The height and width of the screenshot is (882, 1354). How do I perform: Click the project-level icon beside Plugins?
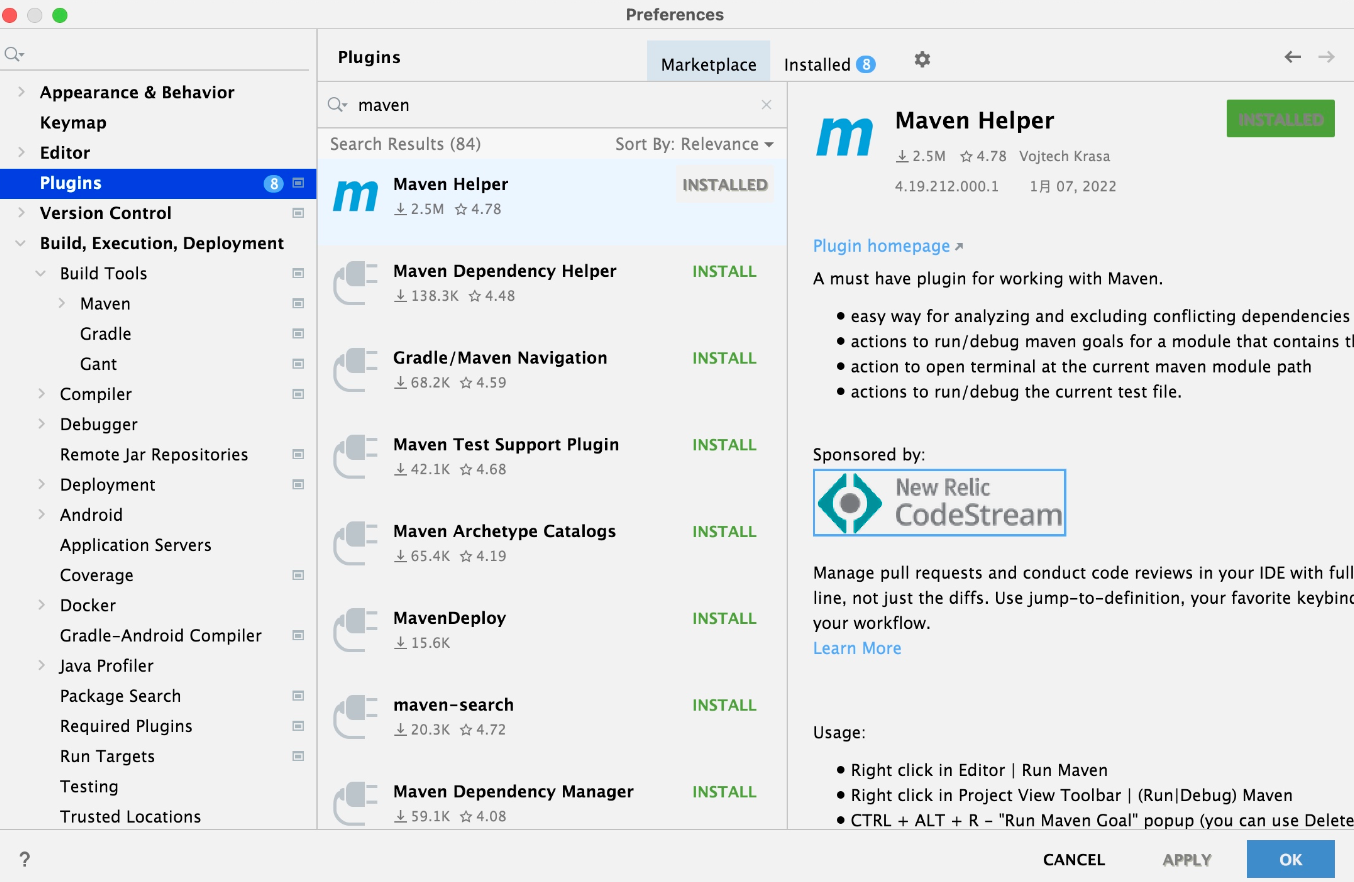point(298,183)
